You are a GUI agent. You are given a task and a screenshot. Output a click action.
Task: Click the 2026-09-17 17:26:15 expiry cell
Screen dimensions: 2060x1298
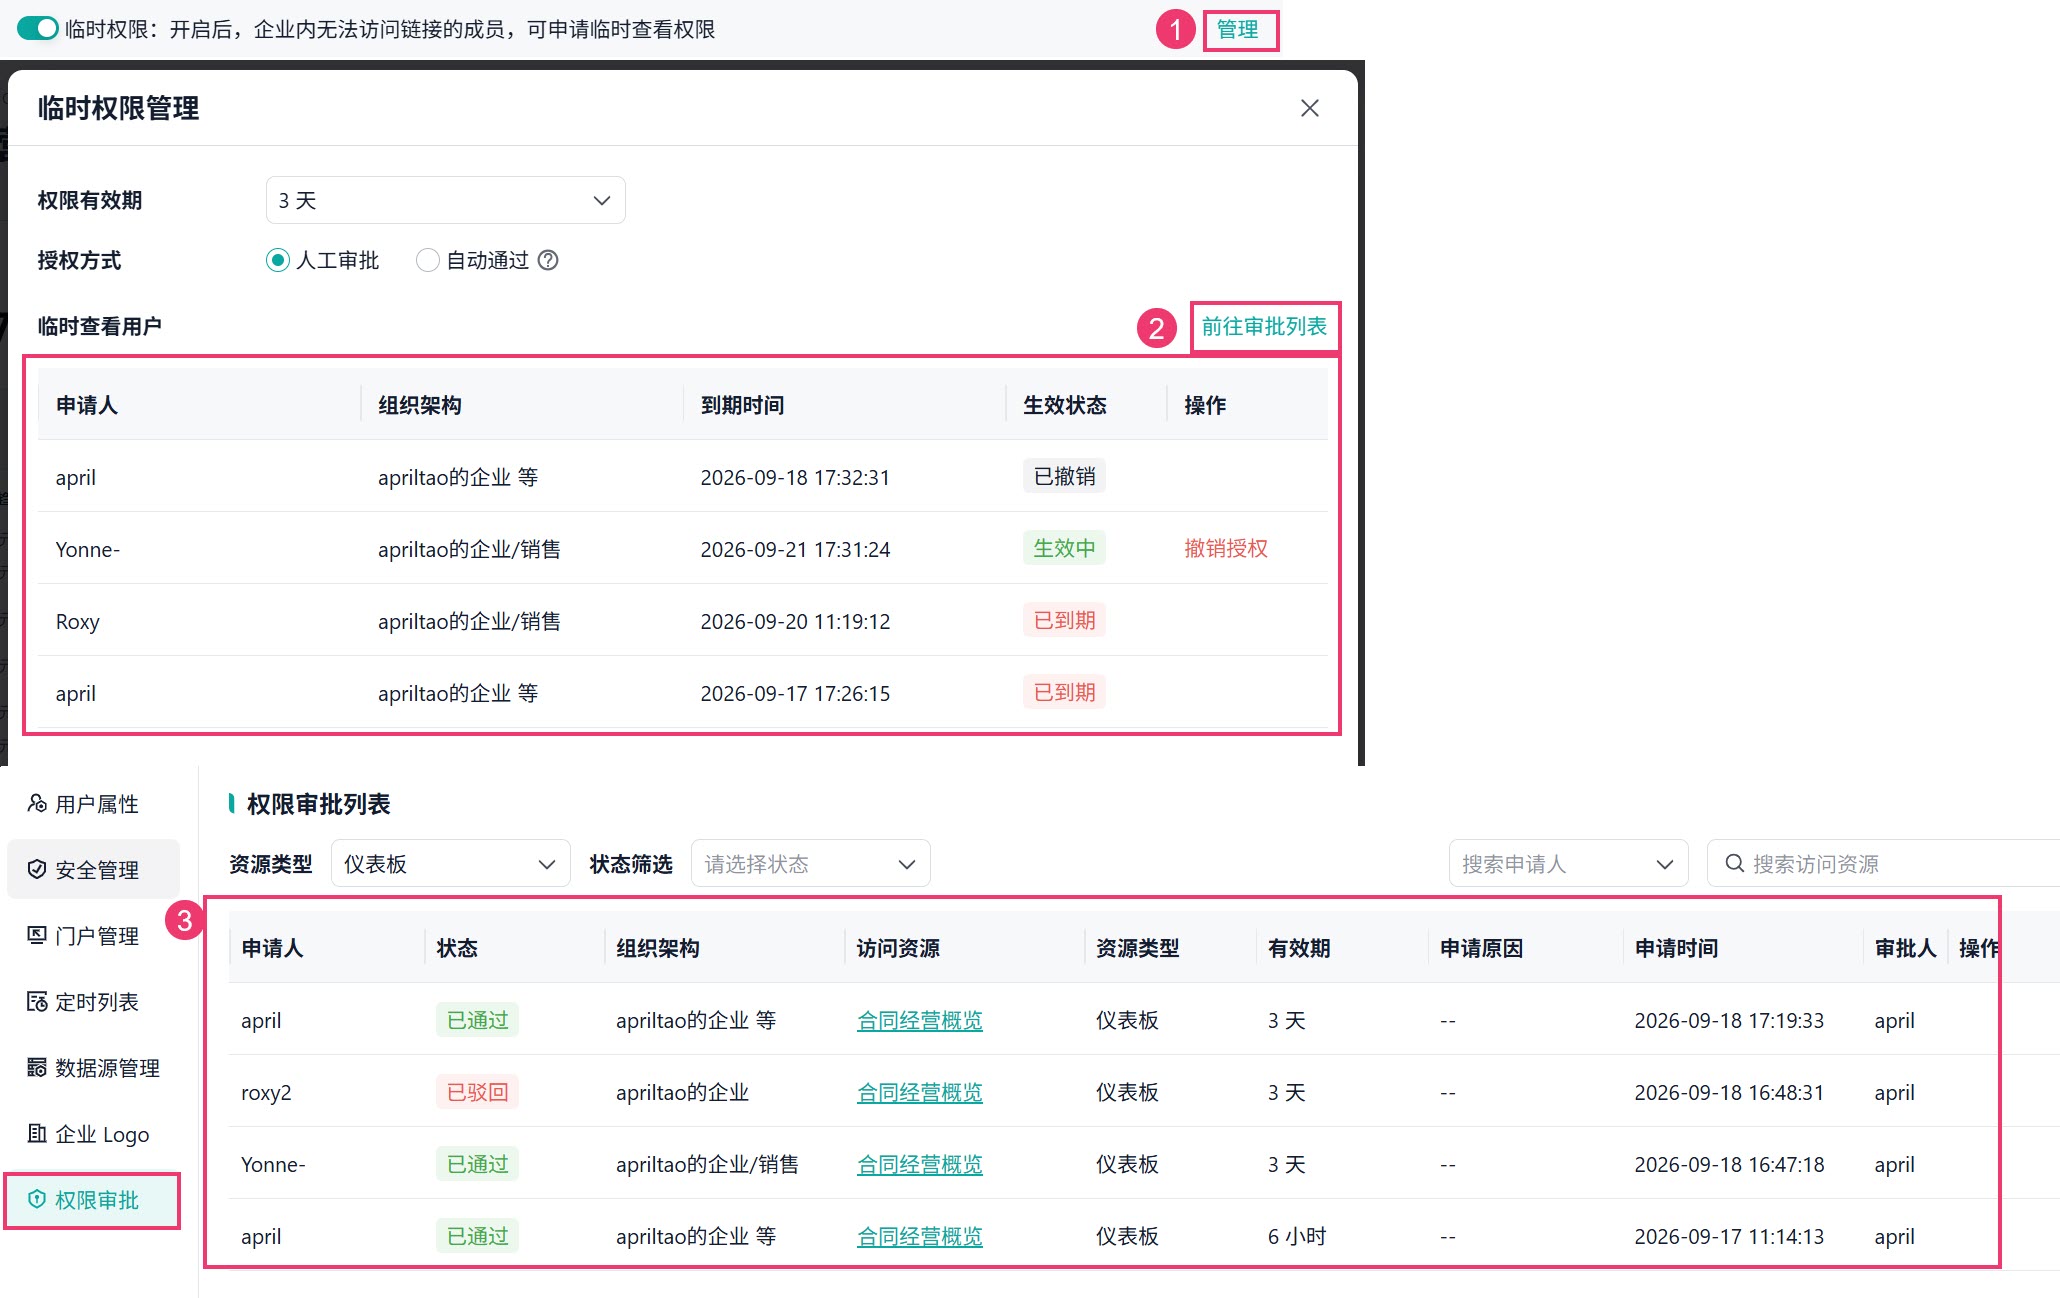click(x=795, y=693)
